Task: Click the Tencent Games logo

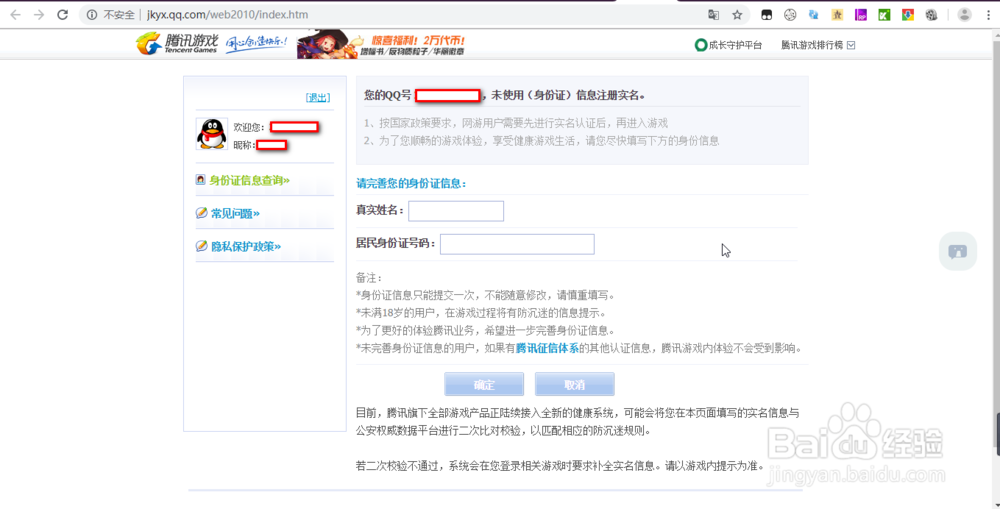Action: (177, 43)
